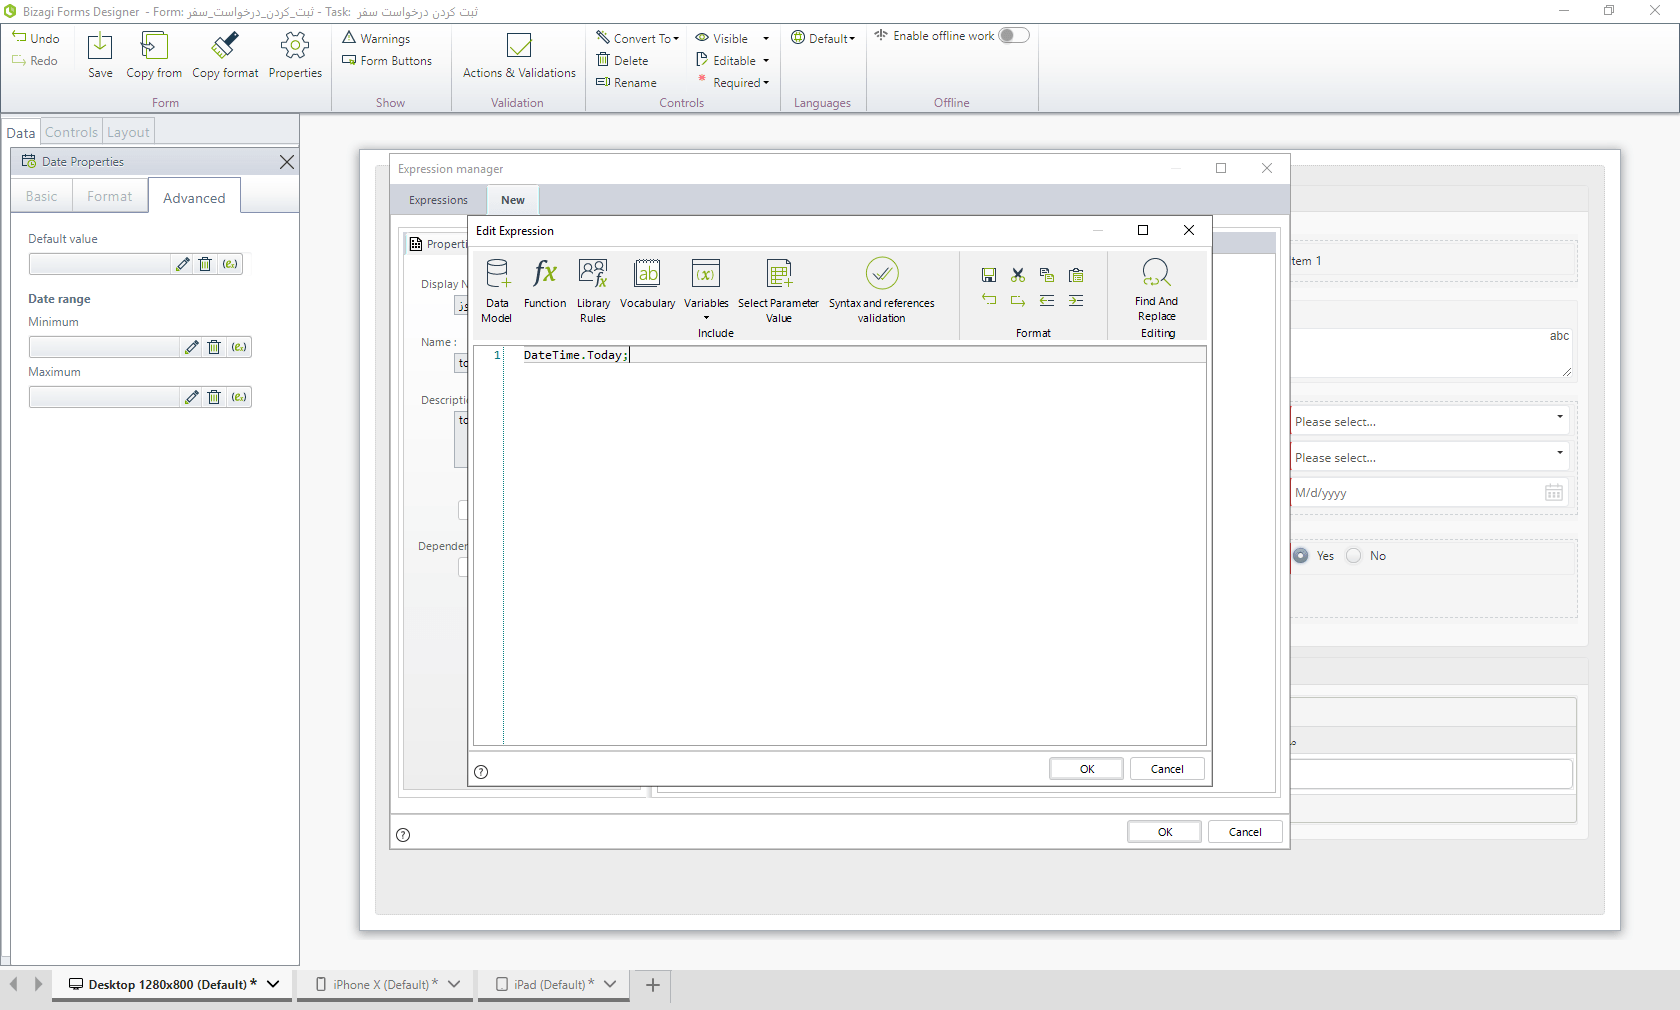The height and width of the screenshot is (1010, 1680).
Task: Click redo arrow in expression Format group
Action: point(1018,300)
